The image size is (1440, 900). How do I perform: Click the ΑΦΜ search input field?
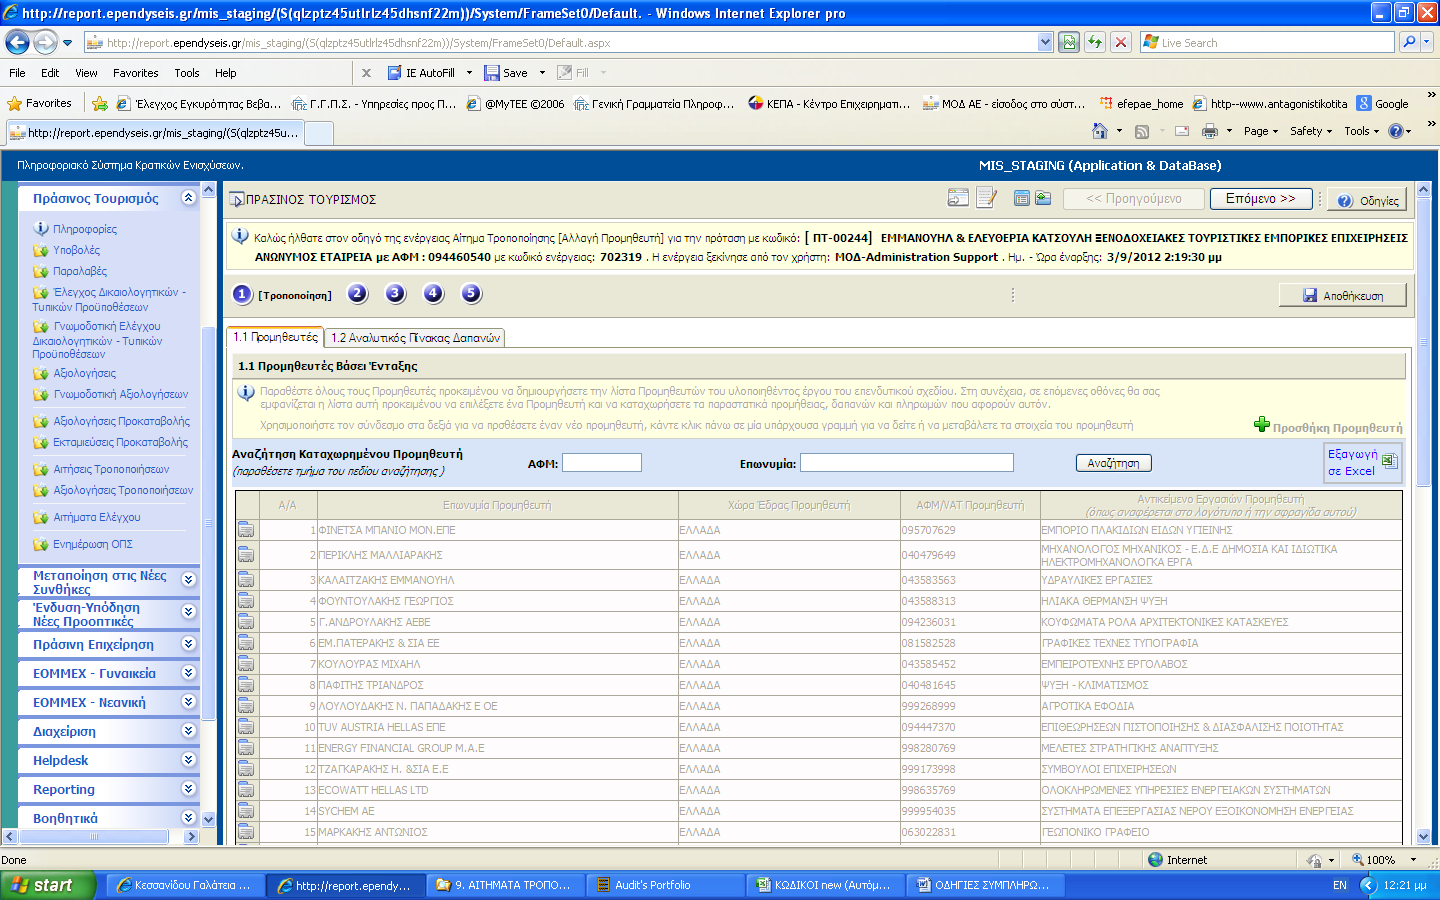pyautogui.click(x=601, y=463)
